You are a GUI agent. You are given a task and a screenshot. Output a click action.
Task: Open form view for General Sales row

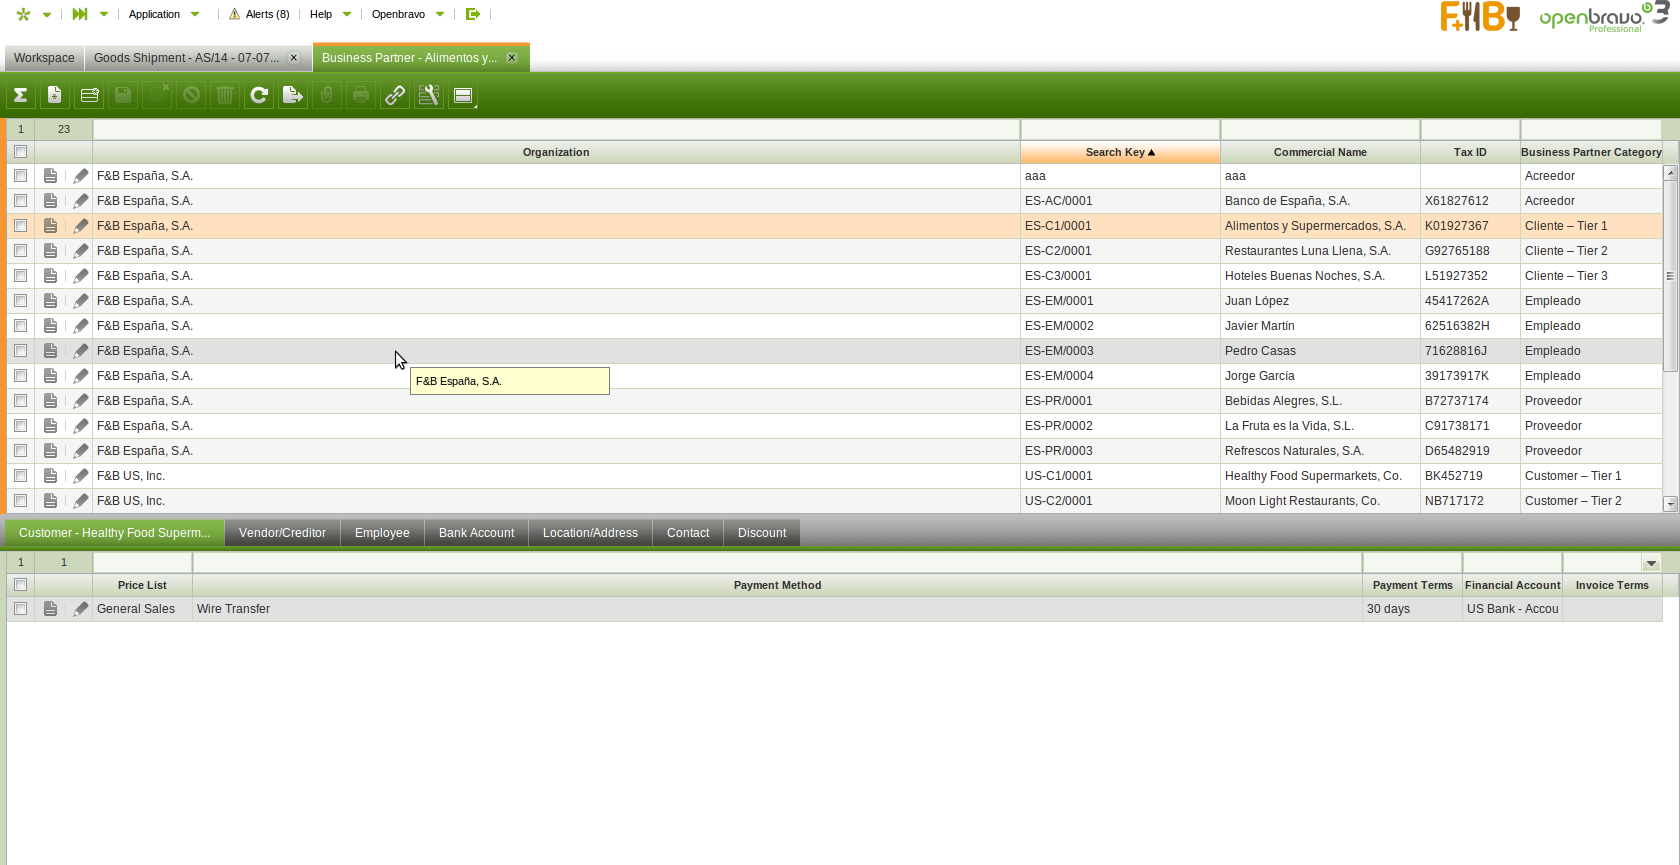point(50,609)
